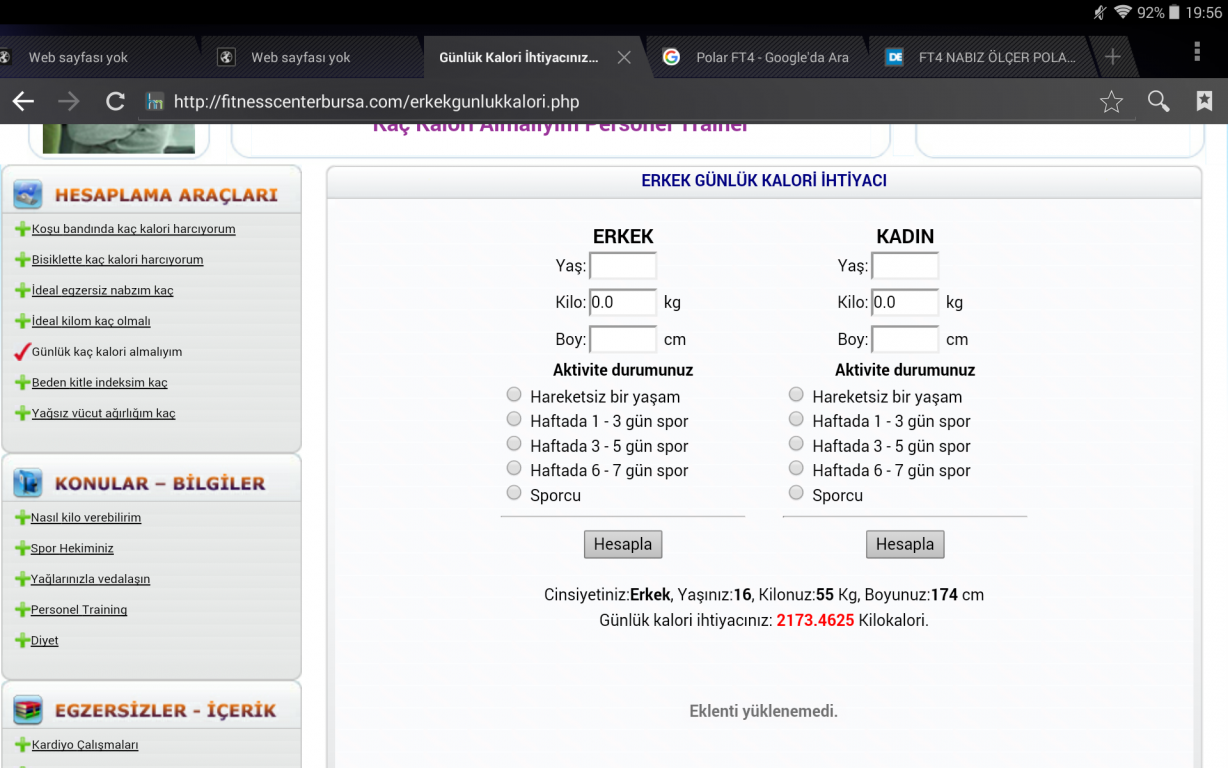Open İdeal kilom kaç olmalı link
The image size is (1228, 768).
(91, 322)
